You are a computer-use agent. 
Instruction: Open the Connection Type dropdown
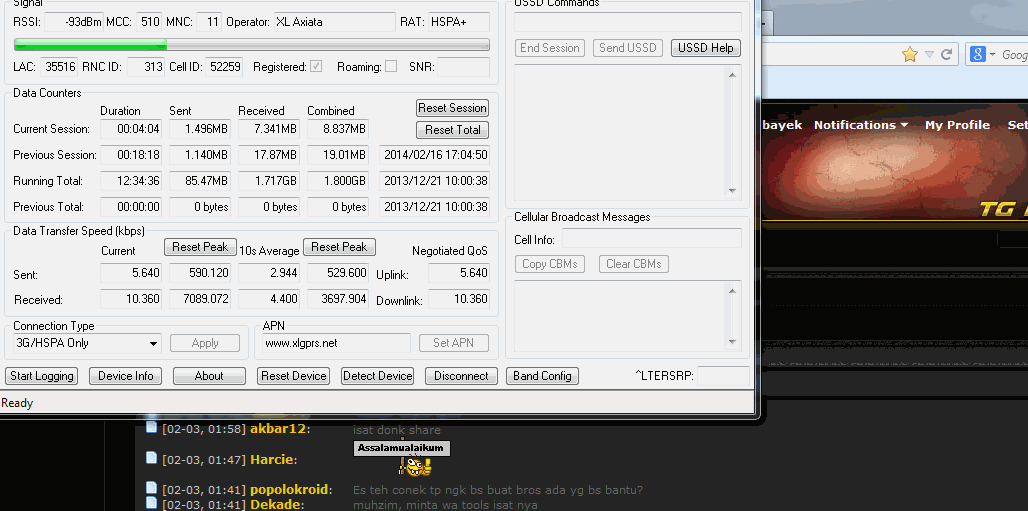click(x=87, y=343)
